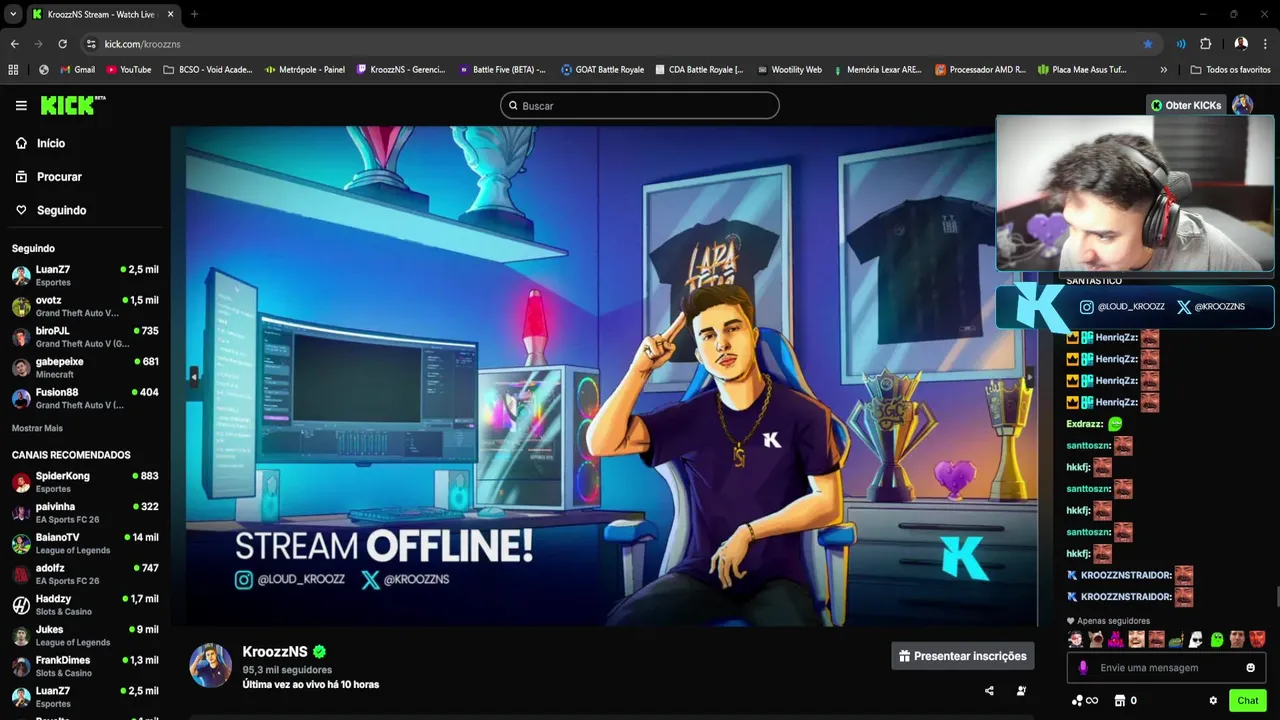The image size is (1280, 720).
Task: Open the Chrome three-dot menu
Action: point(1266,44)
